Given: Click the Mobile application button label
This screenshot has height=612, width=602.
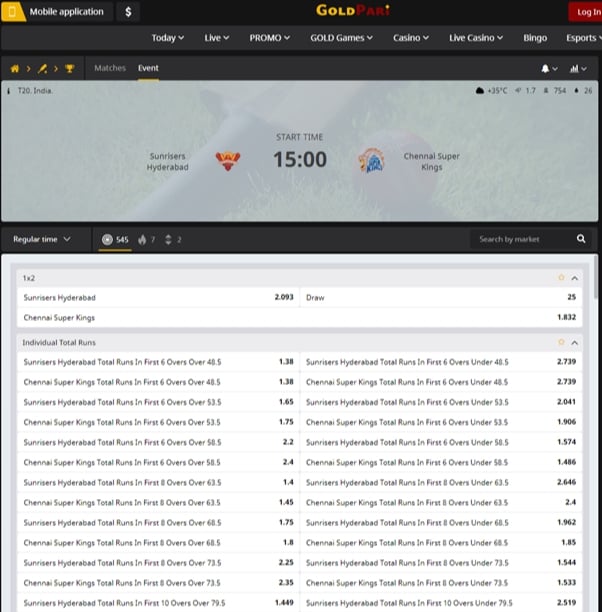Looking at the screenshot, I should click(67, 12).
